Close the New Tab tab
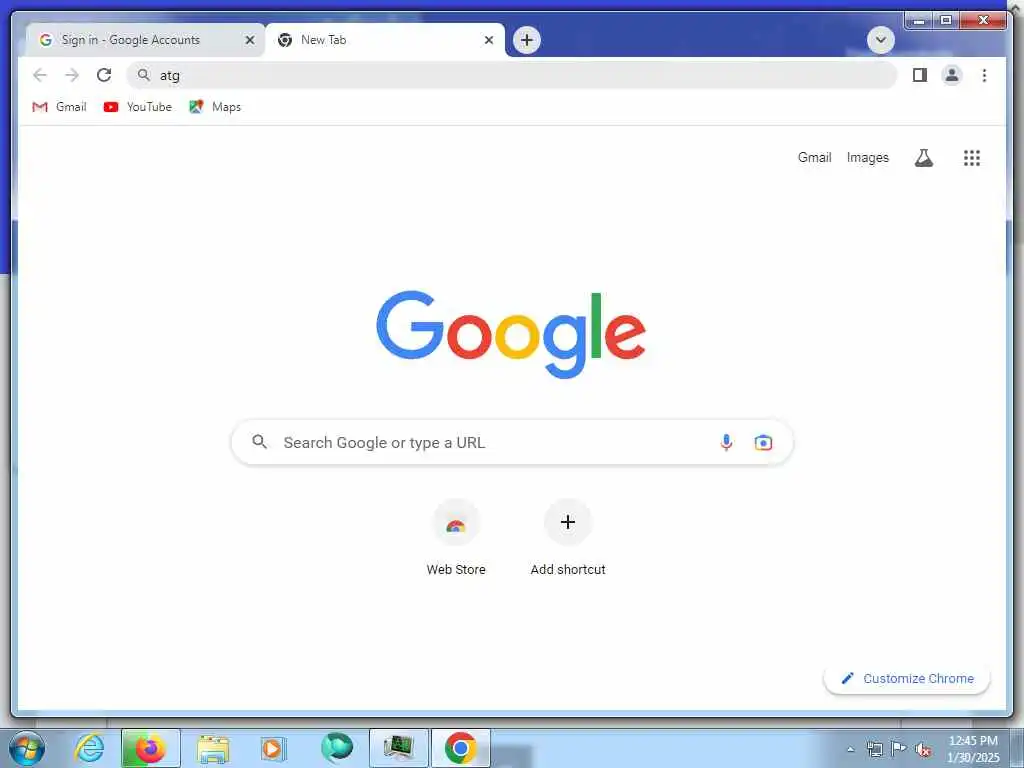 coord(488,40)
